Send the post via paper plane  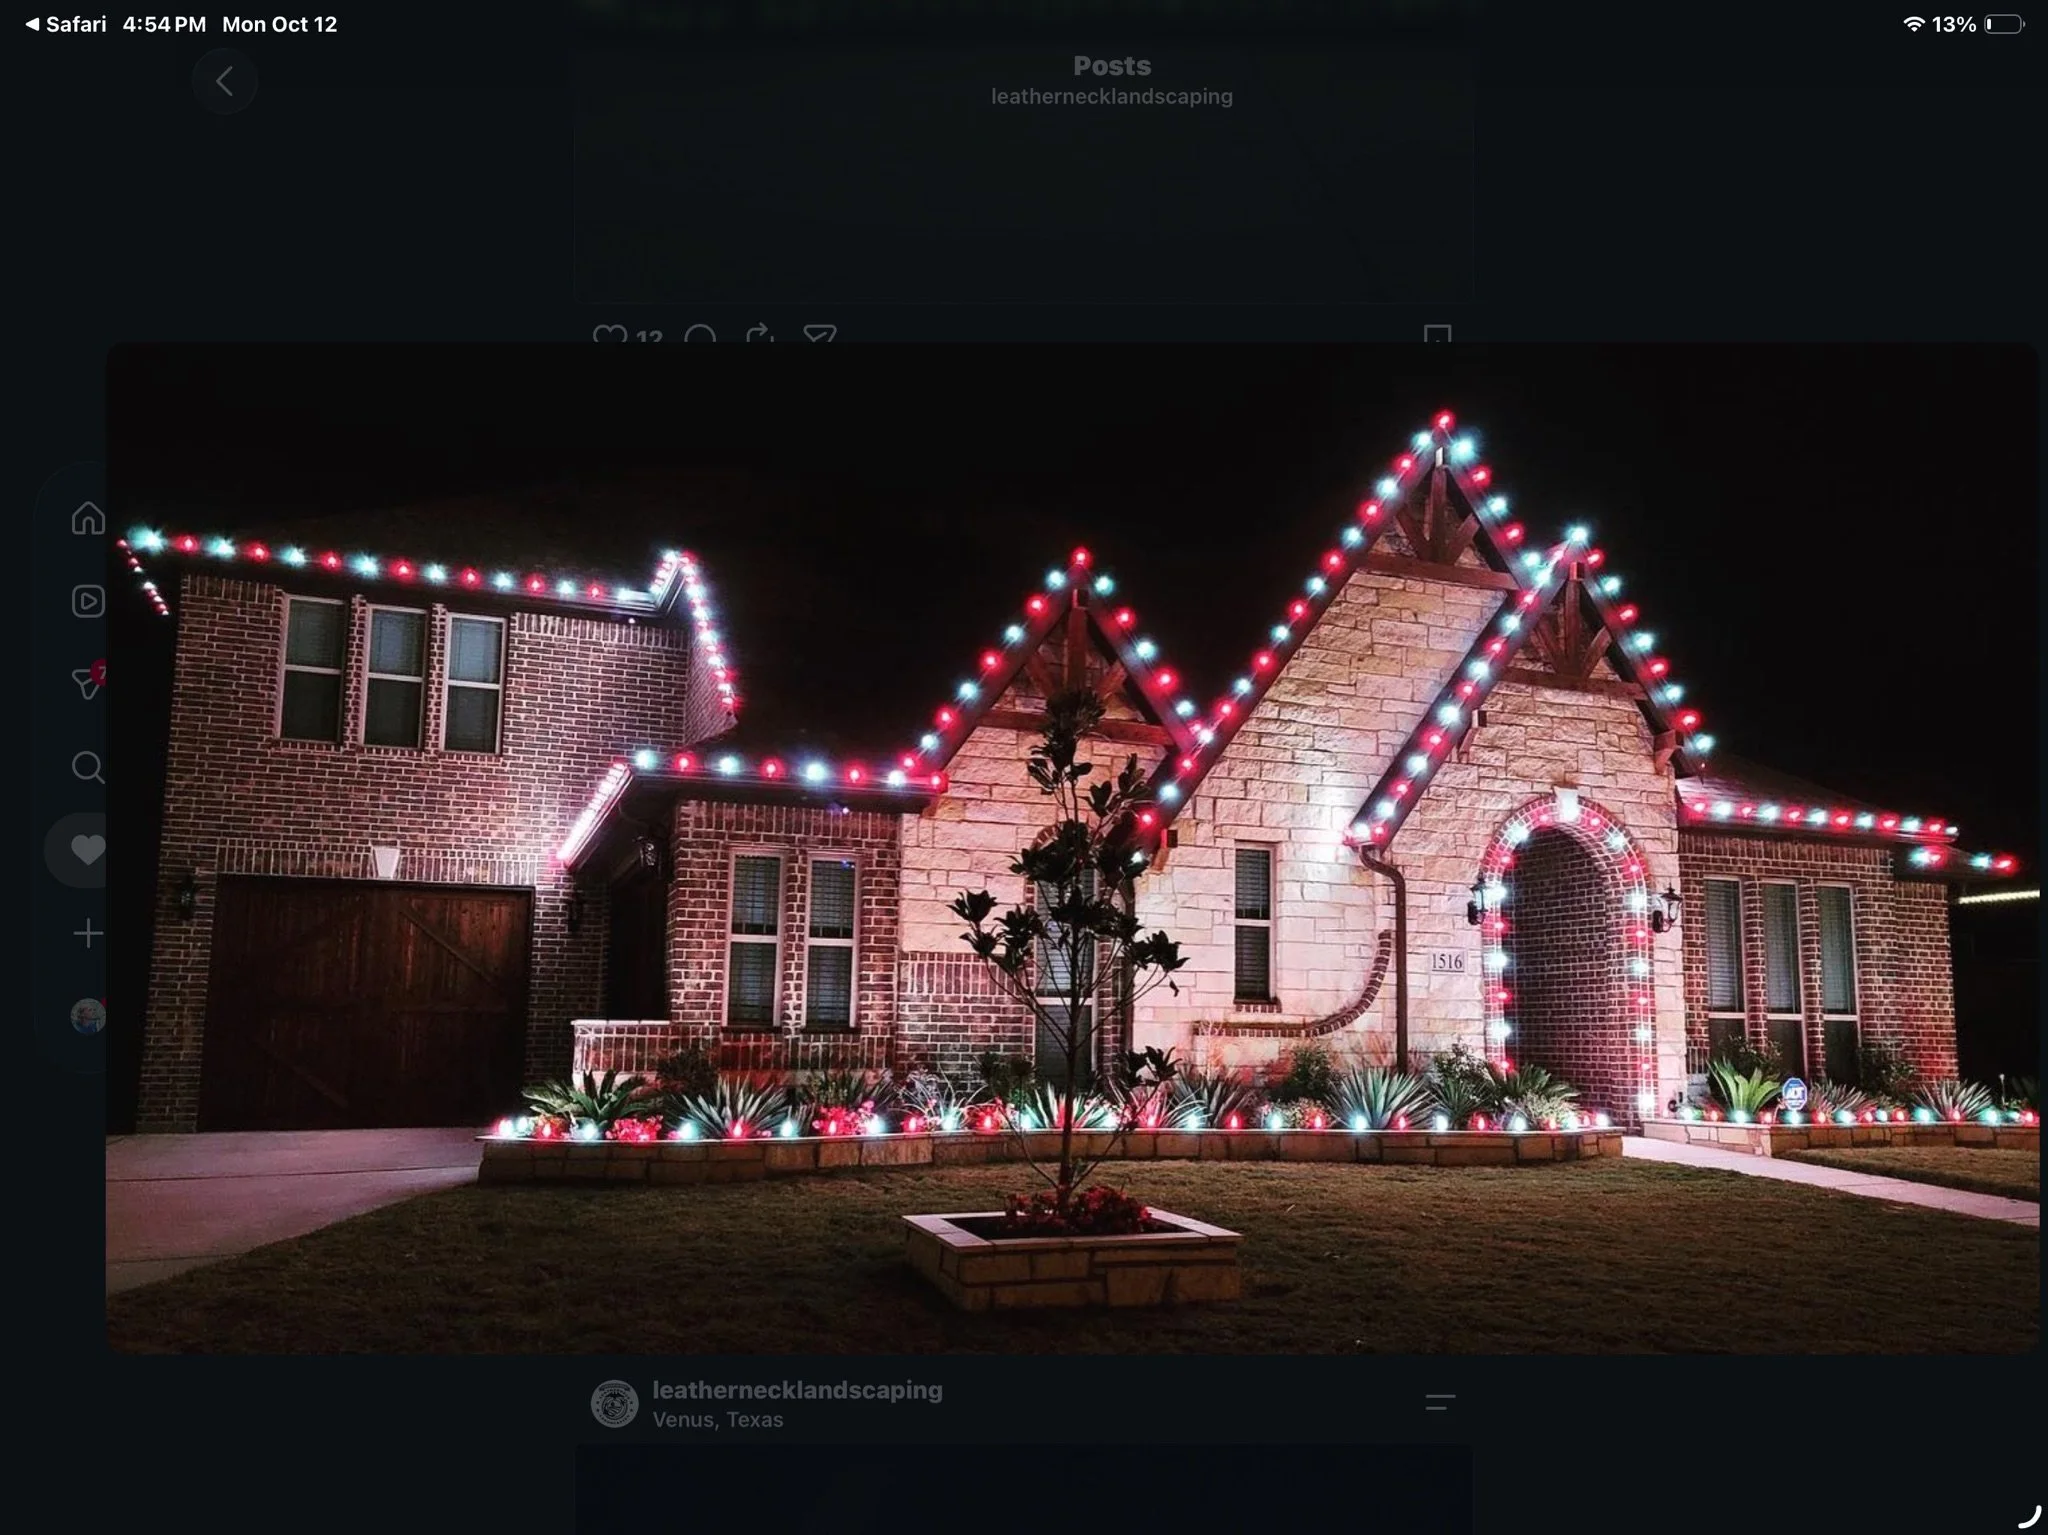coord(820,334)
